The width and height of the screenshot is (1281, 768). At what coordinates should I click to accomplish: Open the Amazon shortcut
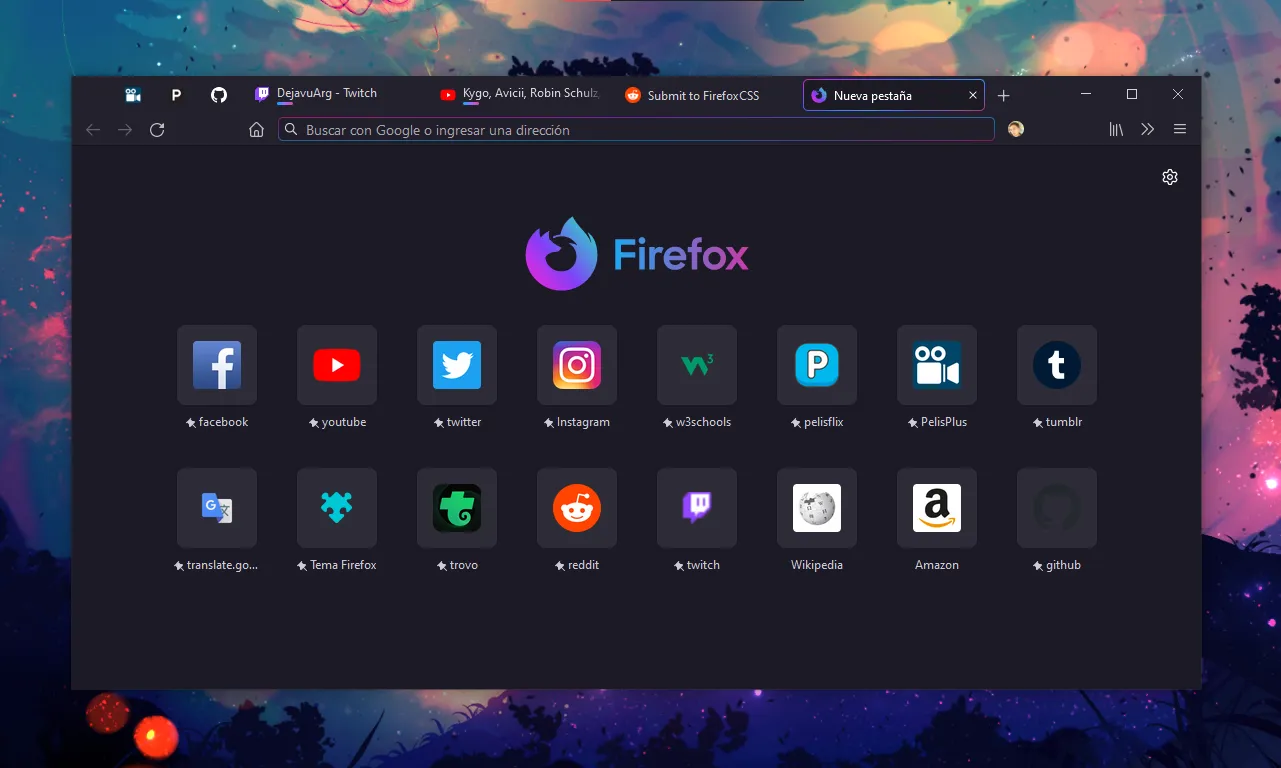936,508
